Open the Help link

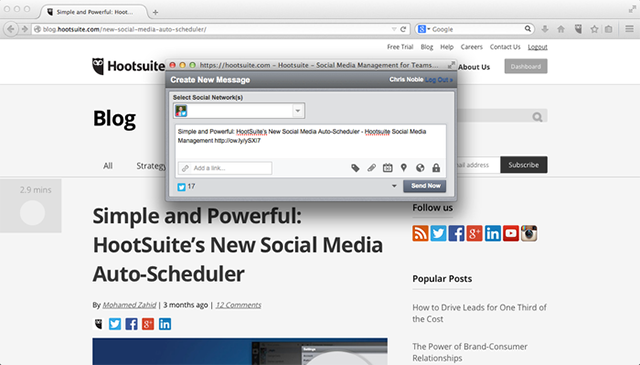point(447,47)
